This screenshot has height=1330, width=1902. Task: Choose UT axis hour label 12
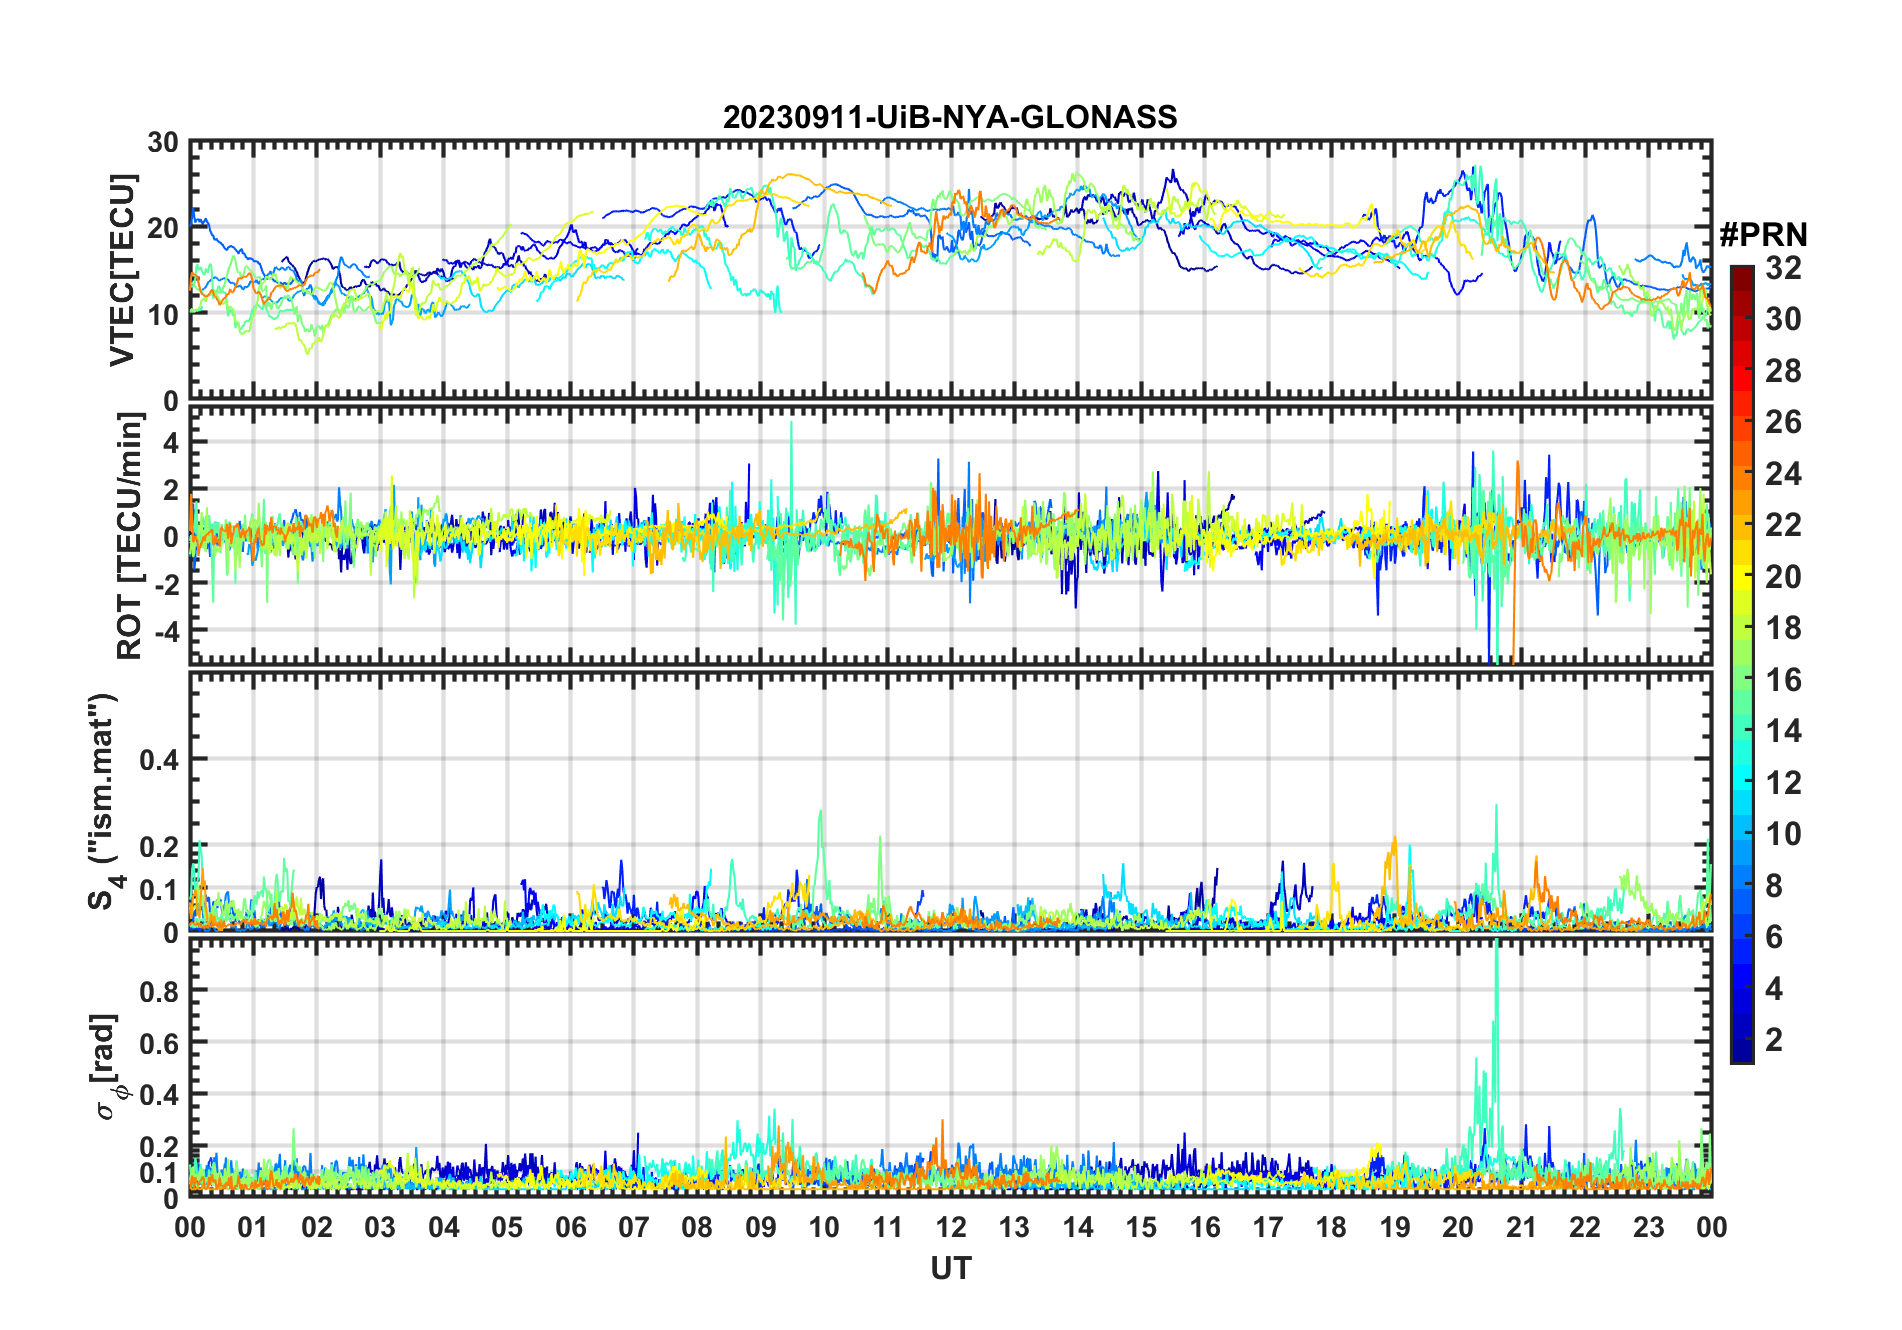tap(951, 1227)
